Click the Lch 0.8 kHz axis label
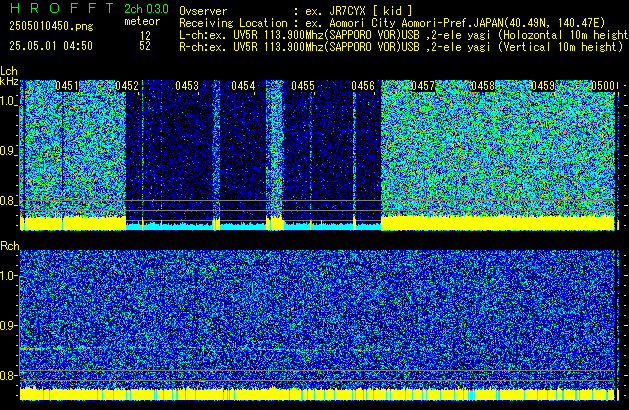 [8, 201]
